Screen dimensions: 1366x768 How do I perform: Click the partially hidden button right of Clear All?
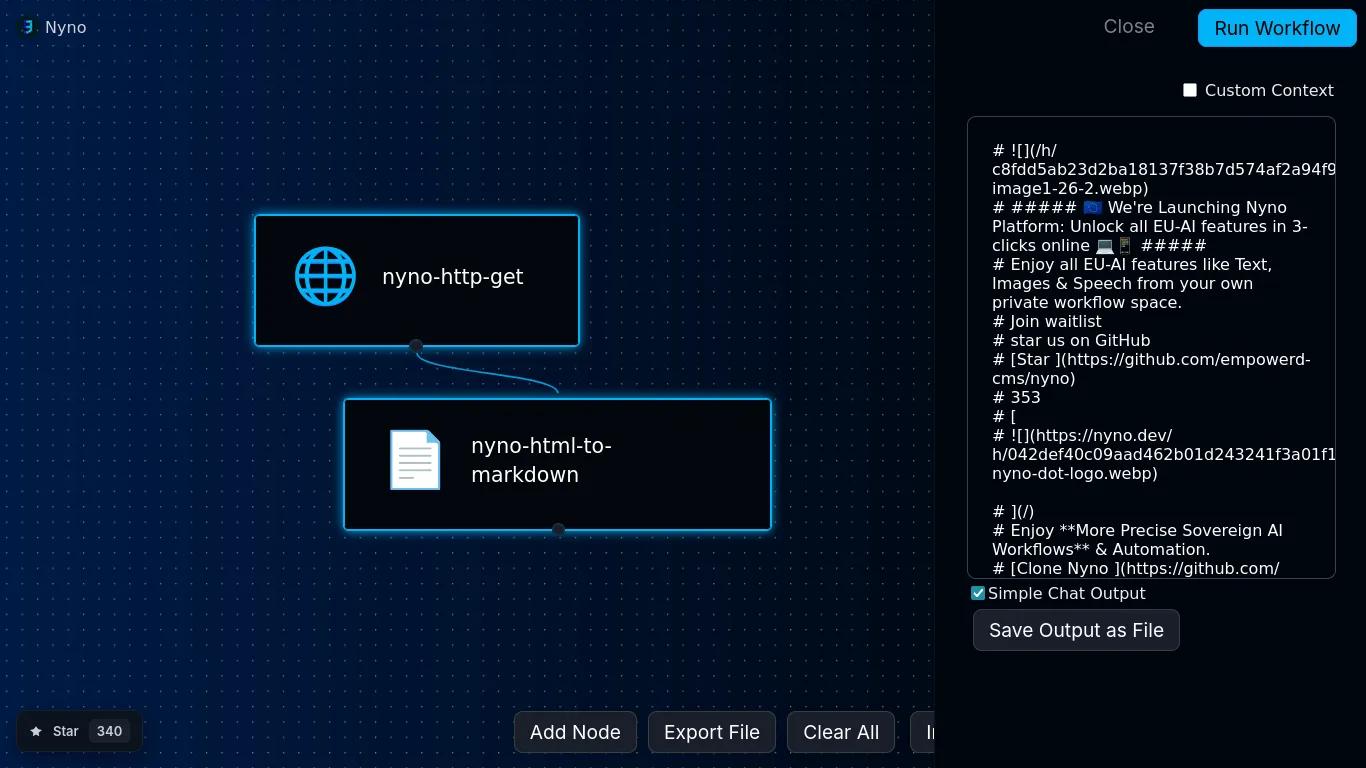point(924,732)
